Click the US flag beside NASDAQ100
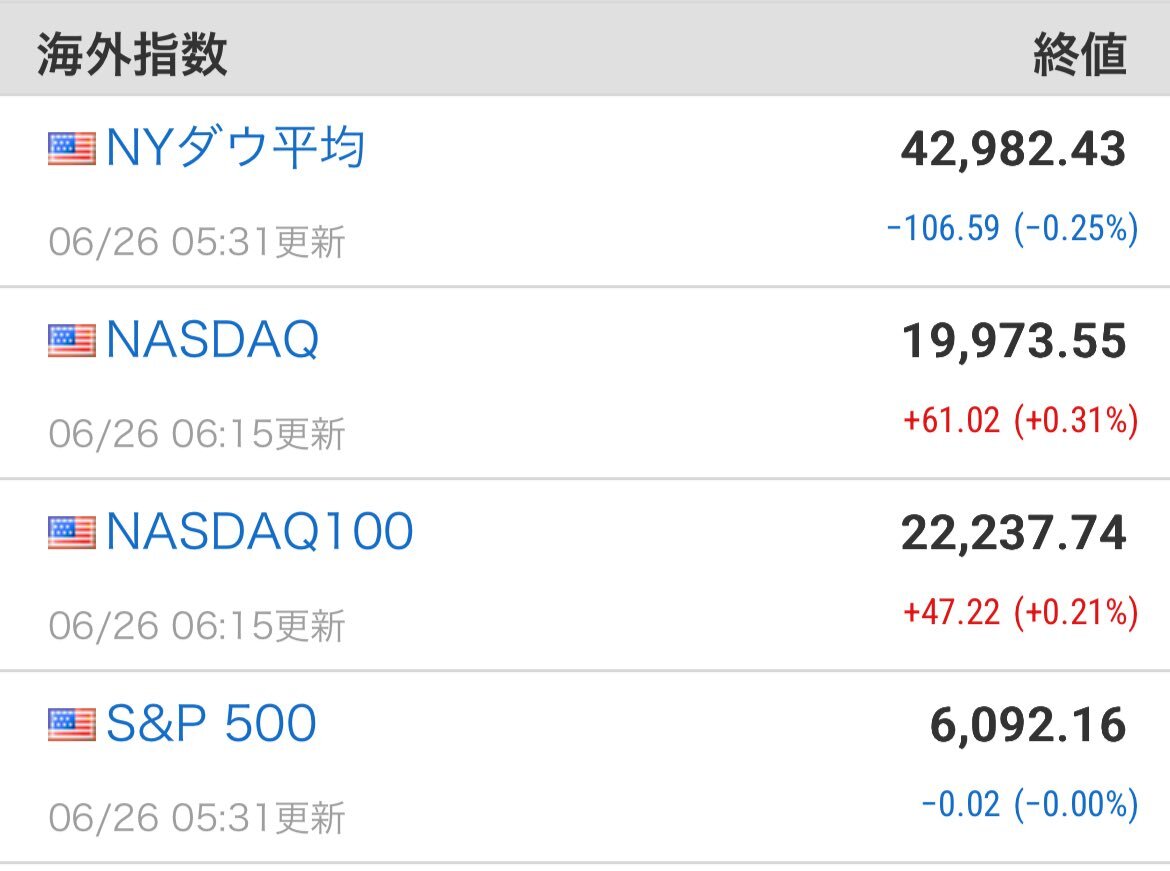1170x871 pixels. pos(72,532)
